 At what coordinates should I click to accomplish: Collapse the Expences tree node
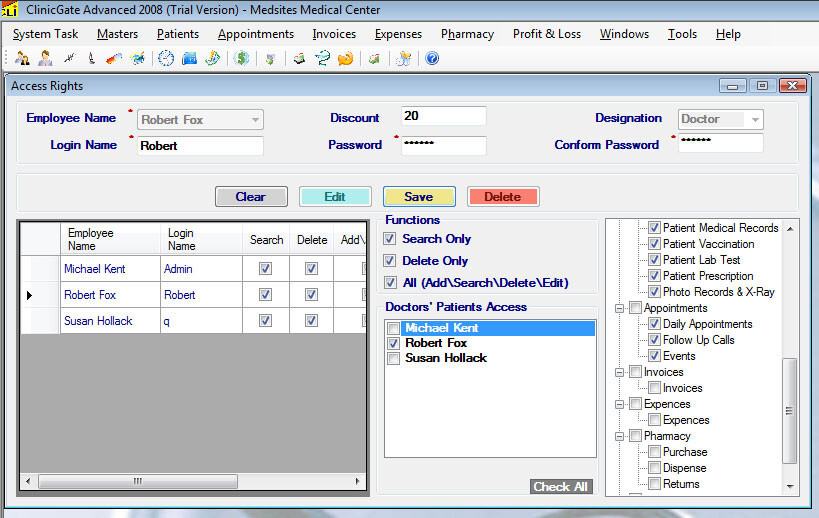[619, 404]
